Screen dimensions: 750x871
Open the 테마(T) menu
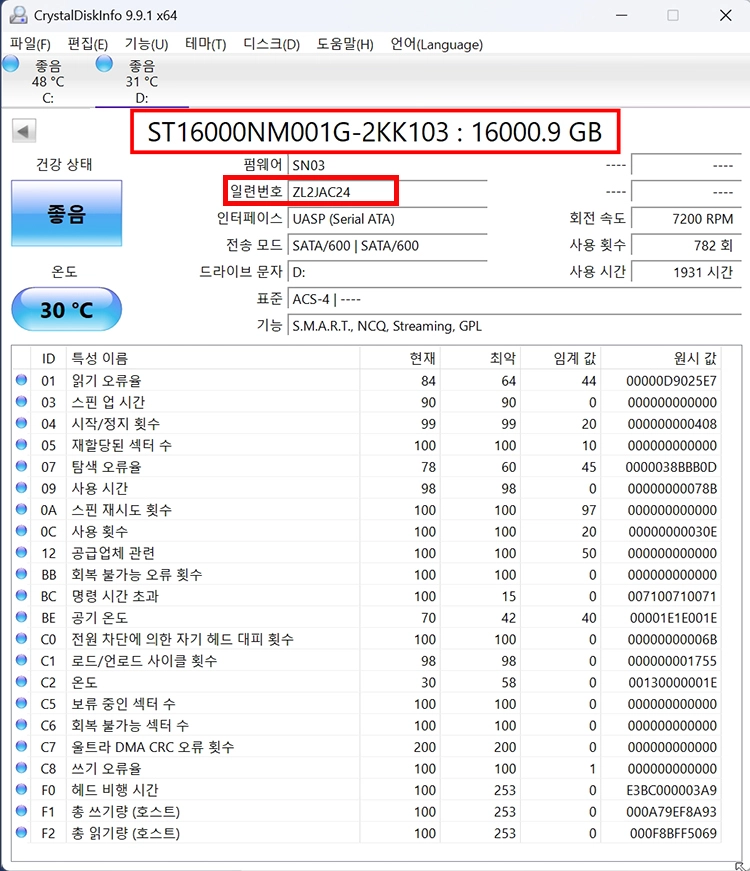pyautogui.click(x=206, y=44)
